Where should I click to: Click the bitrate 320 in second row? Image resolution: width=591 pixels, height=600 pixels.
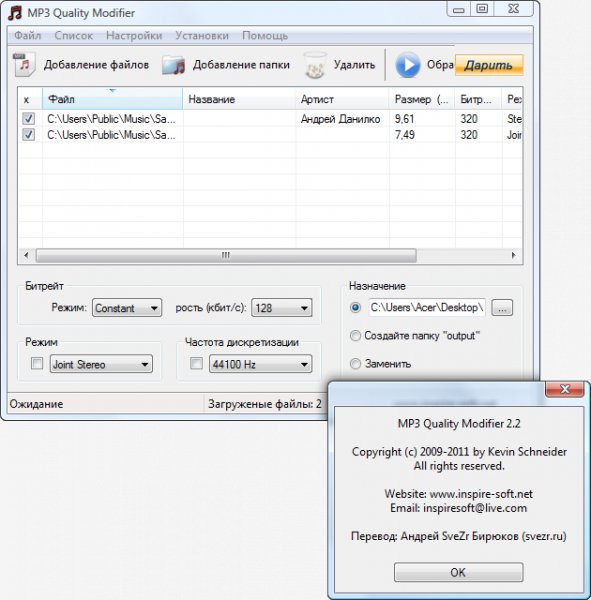[469, 135]
